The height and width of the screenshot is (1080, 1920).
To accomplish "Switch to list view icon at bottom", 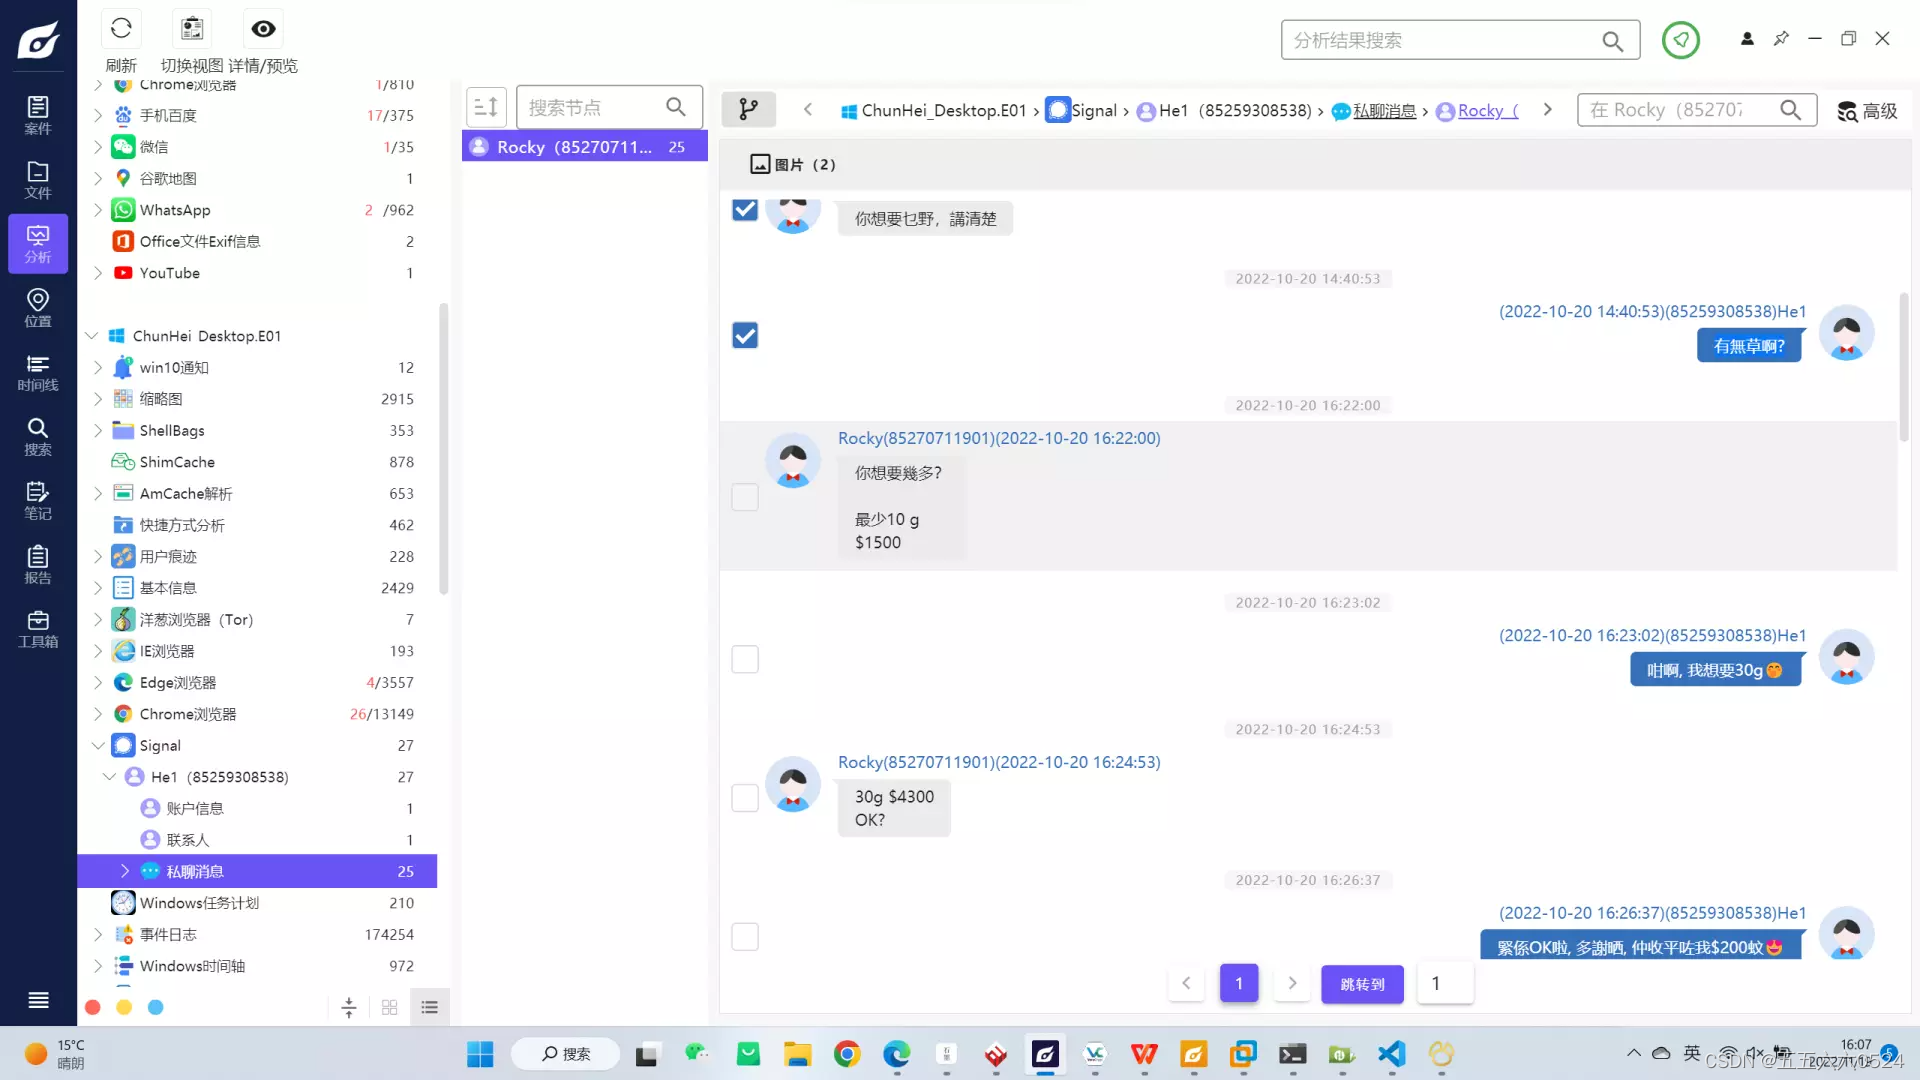I will coord(430,1007).
